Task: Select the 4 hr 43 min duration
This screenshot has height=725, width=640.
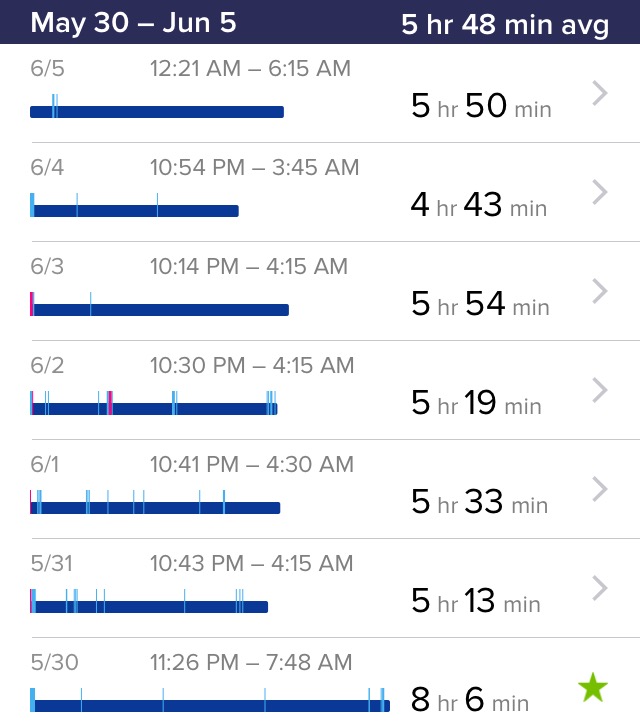Action: tap(479, 205)
